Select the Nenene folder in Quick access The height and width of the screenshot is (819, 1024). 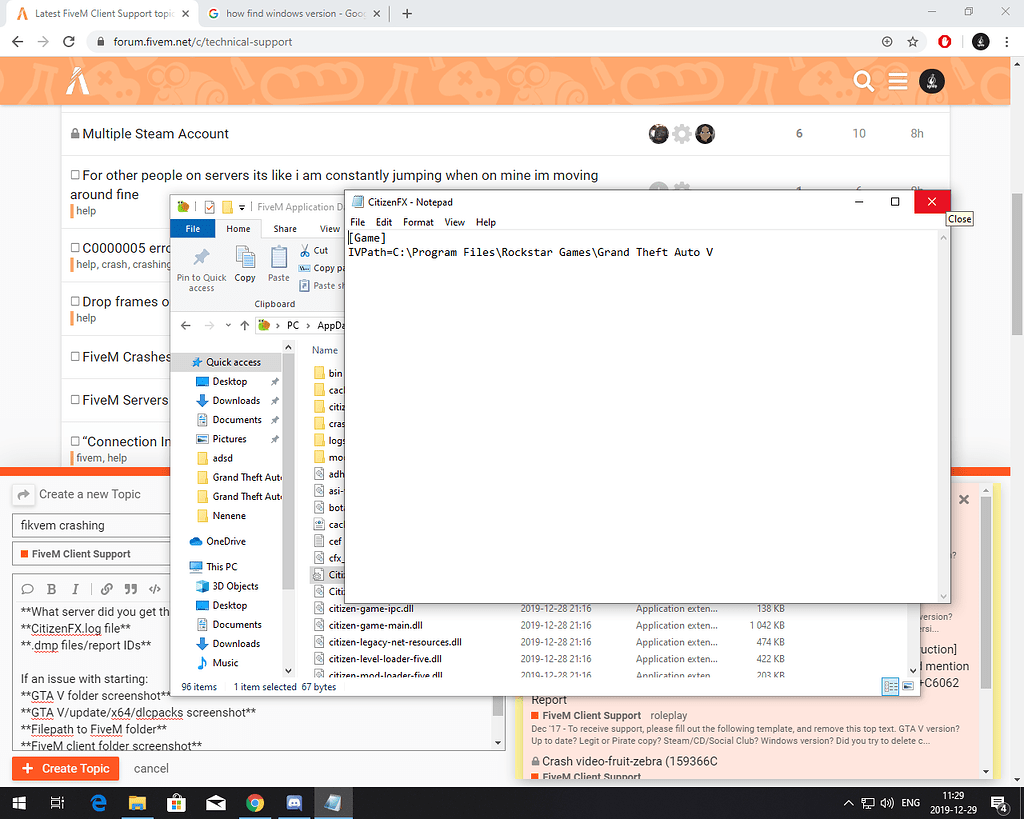229,515
